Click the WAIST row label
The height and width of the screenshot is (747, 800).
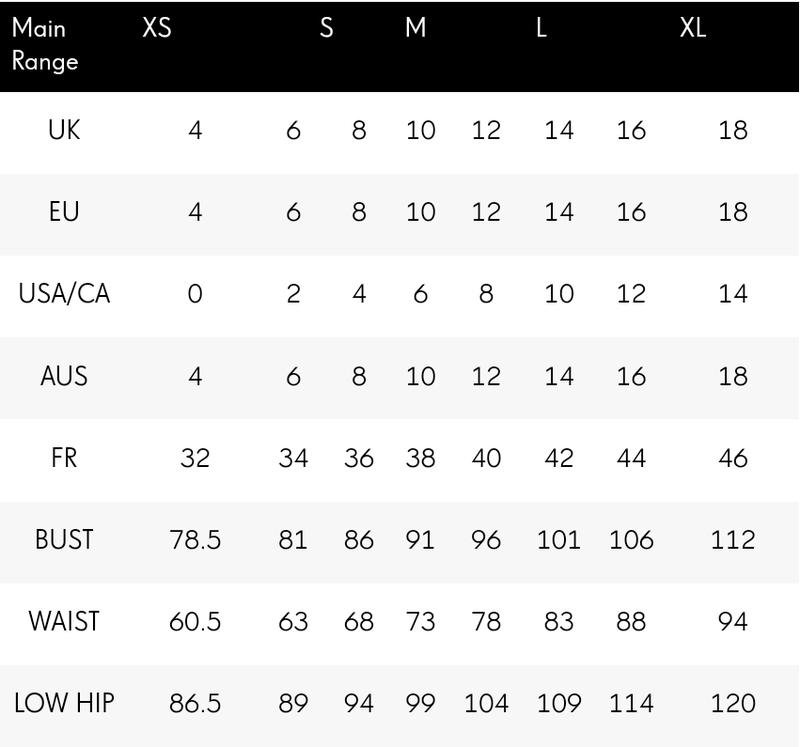tap(64, 622)
